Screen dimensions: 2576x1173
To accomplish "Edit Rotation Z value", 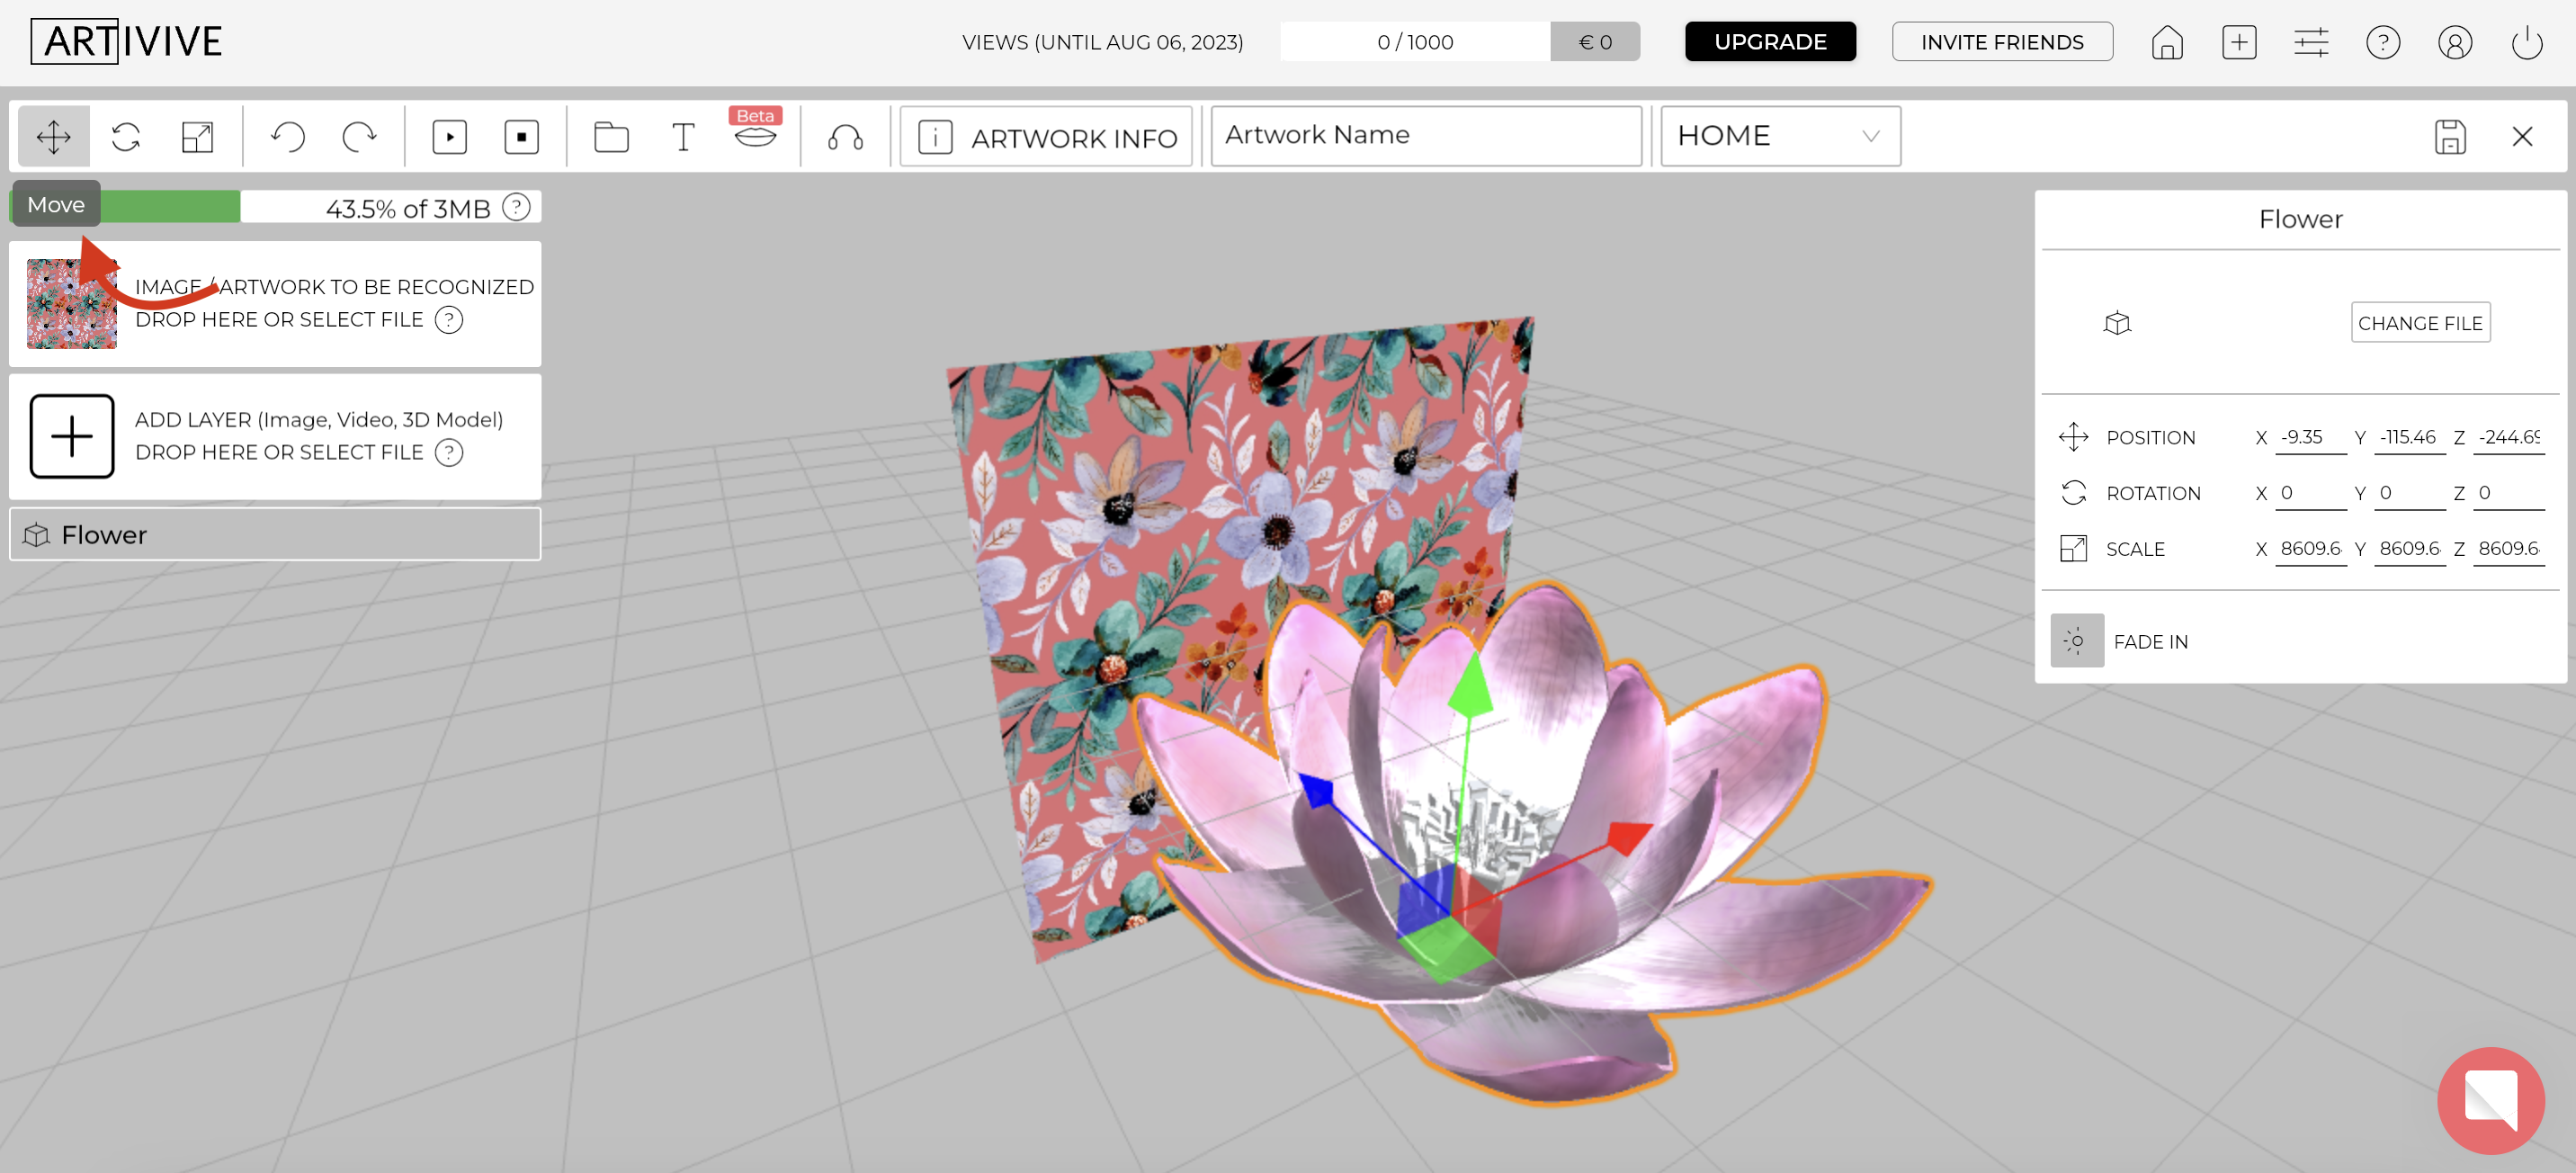I will 2508,493.
